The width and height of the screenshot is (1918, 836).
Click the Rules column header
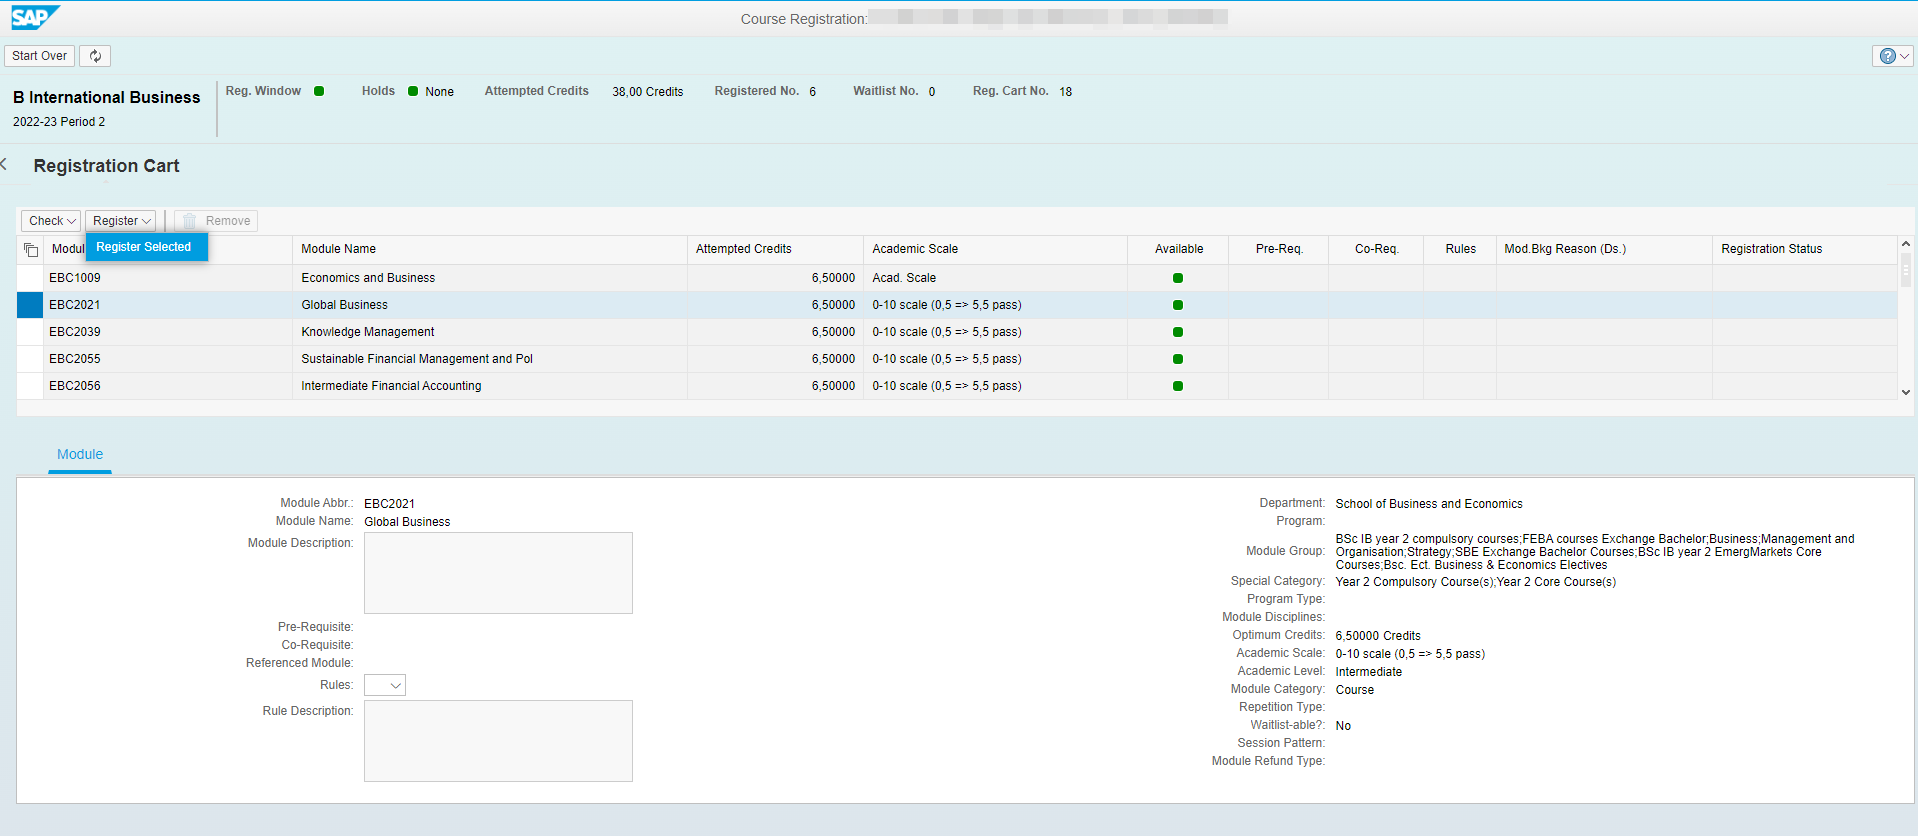(1460, 249)
